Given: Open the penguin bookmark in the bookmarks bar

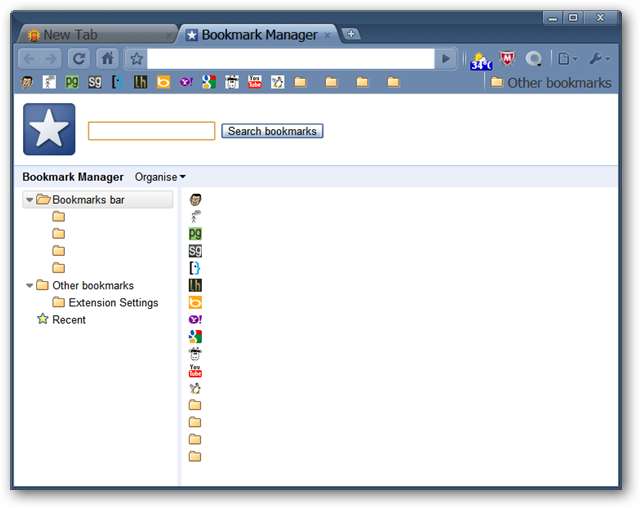Looking at the screenshot, I should (278, 82).
